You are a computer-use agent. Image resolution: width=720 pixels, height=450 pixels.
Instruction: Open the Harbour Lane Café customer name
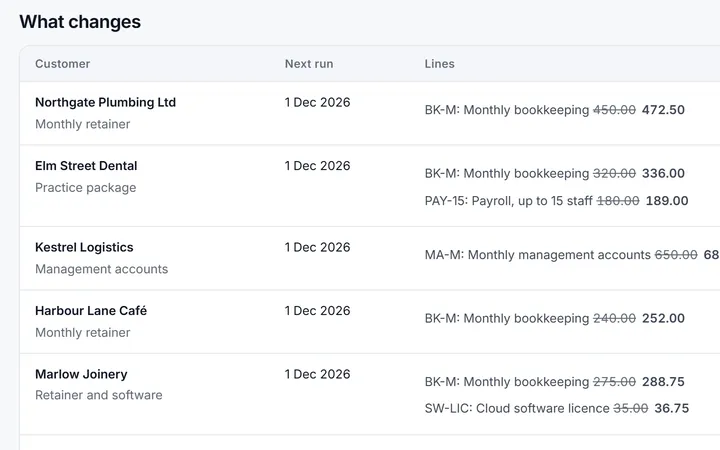[91, 310]
